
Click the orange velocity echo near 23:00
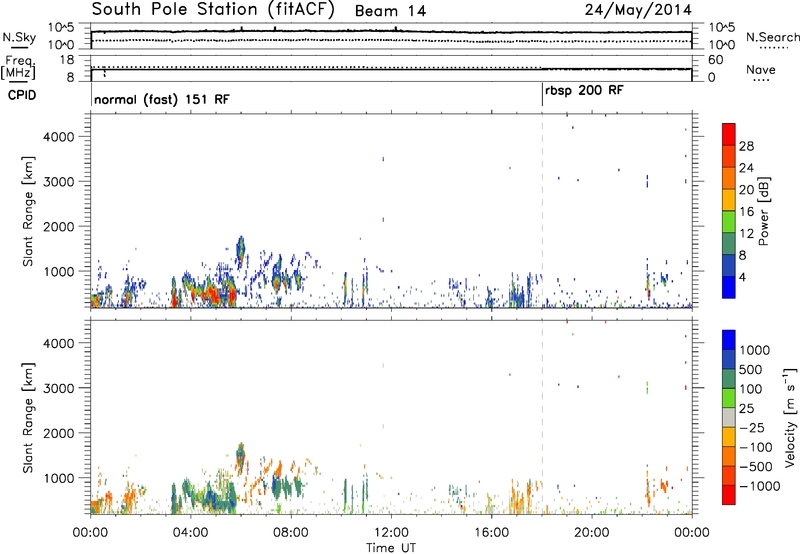tap(664, 486)
